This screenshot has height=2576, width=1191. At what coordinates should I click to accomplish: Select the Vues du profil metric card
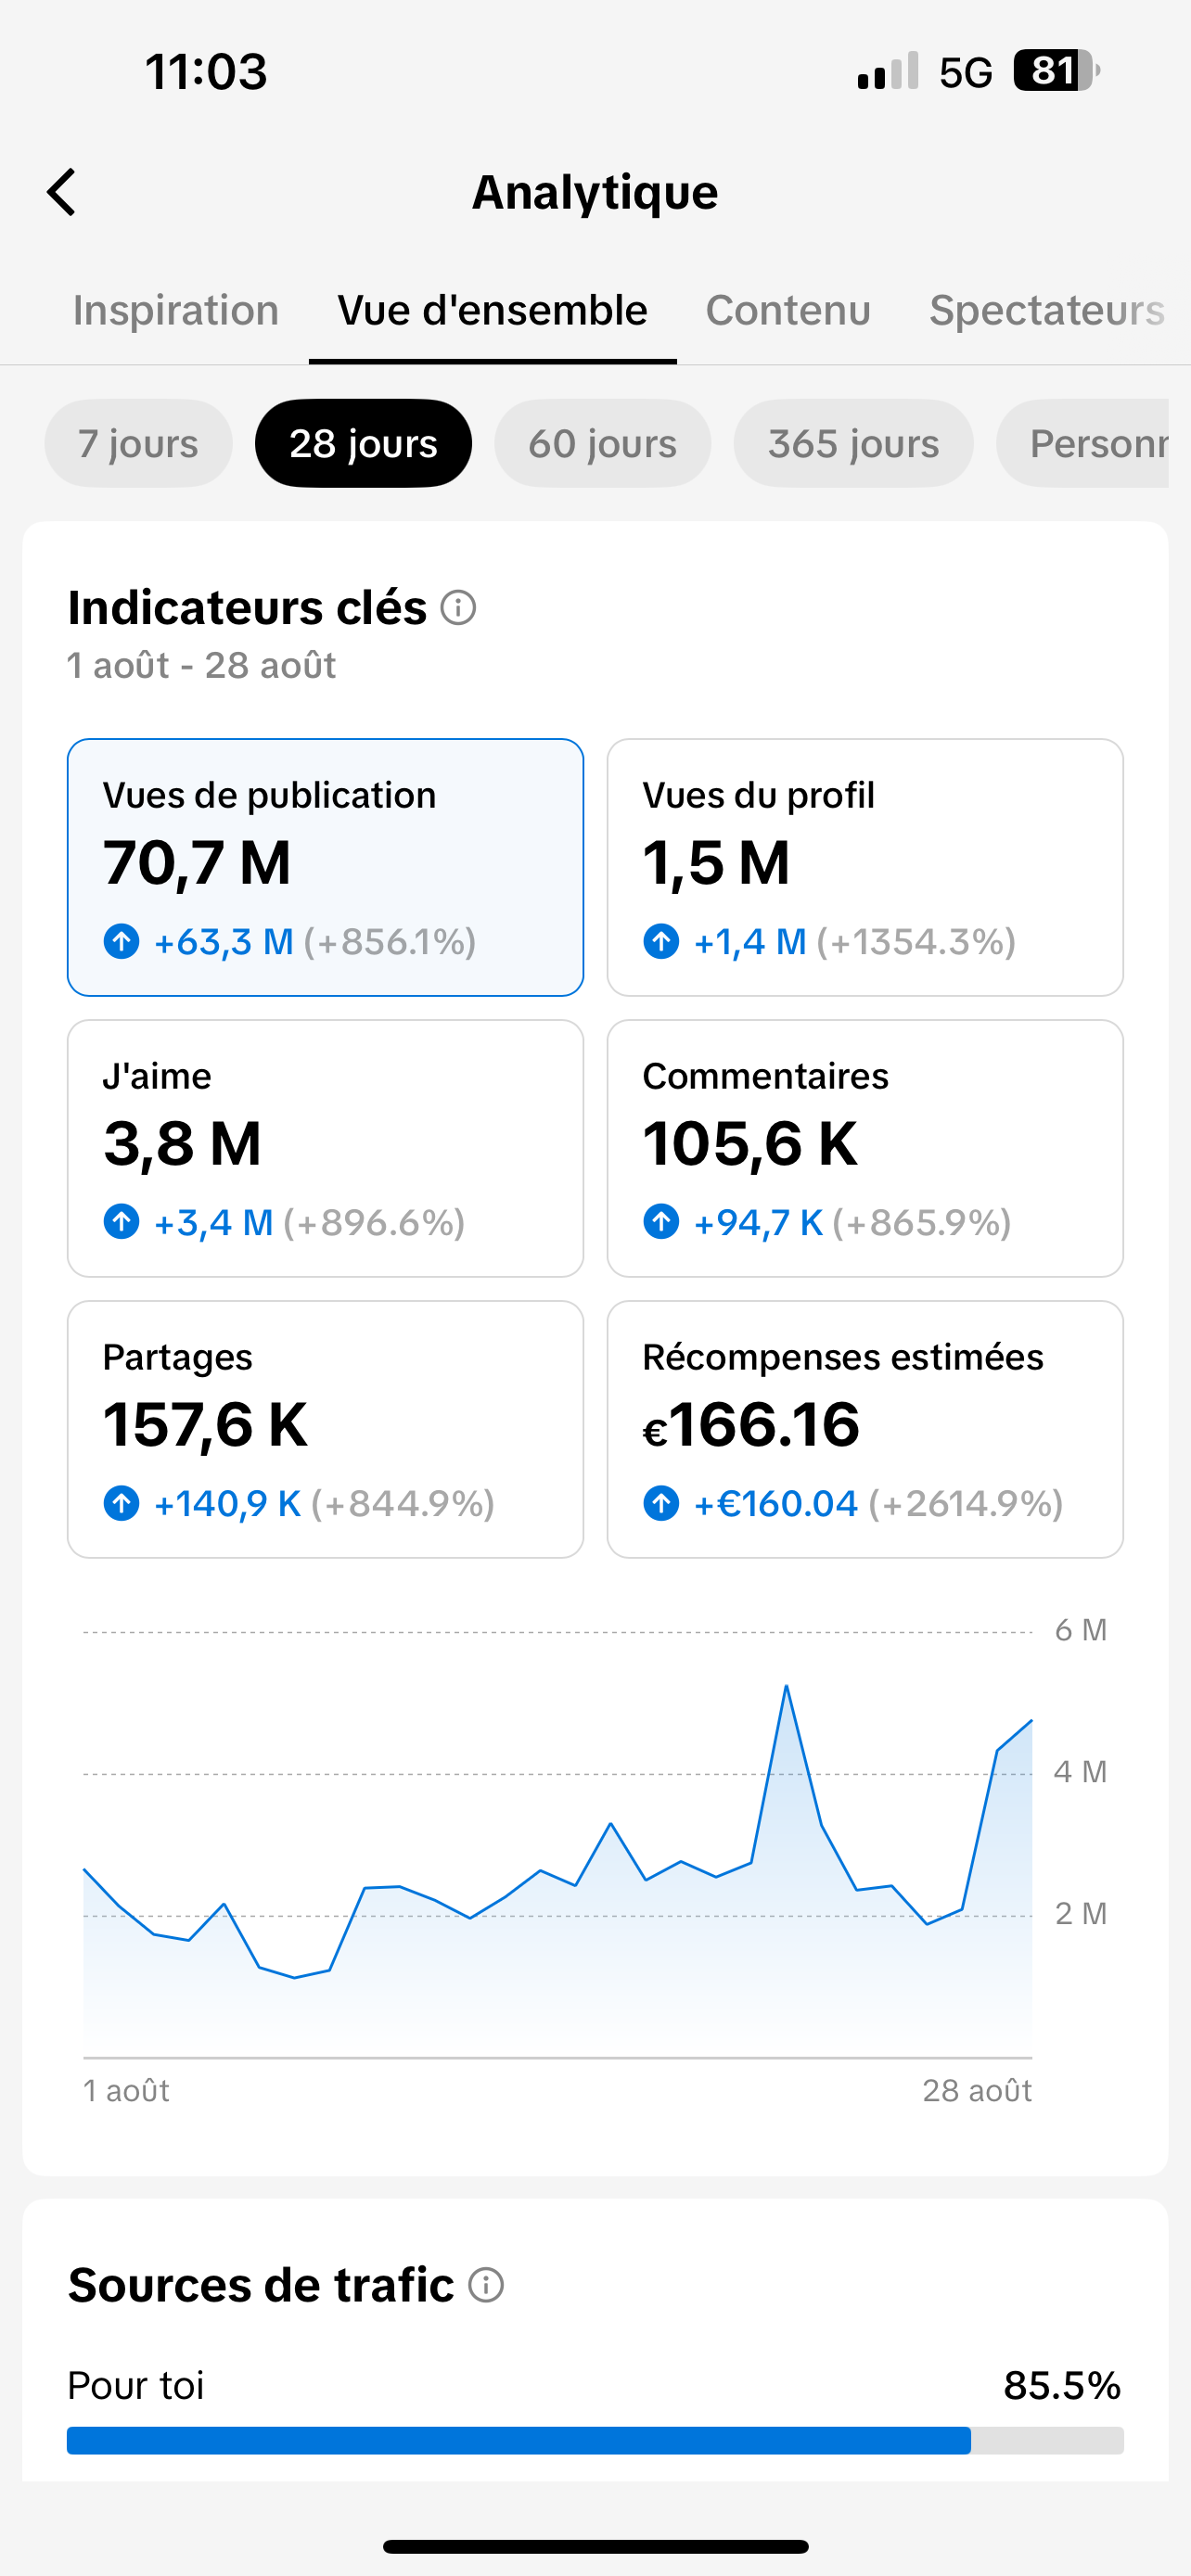click(865, 867)
